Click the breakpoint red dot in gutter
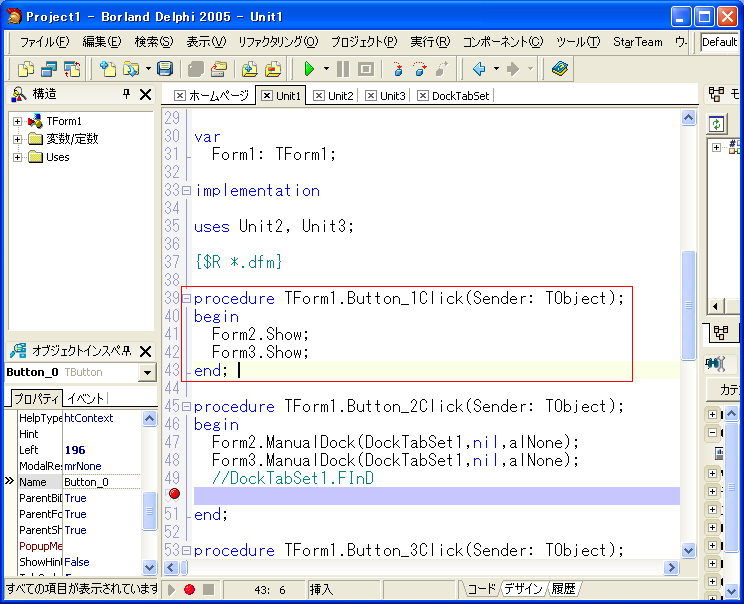This screenshot has width=744, height=604. 174,494
